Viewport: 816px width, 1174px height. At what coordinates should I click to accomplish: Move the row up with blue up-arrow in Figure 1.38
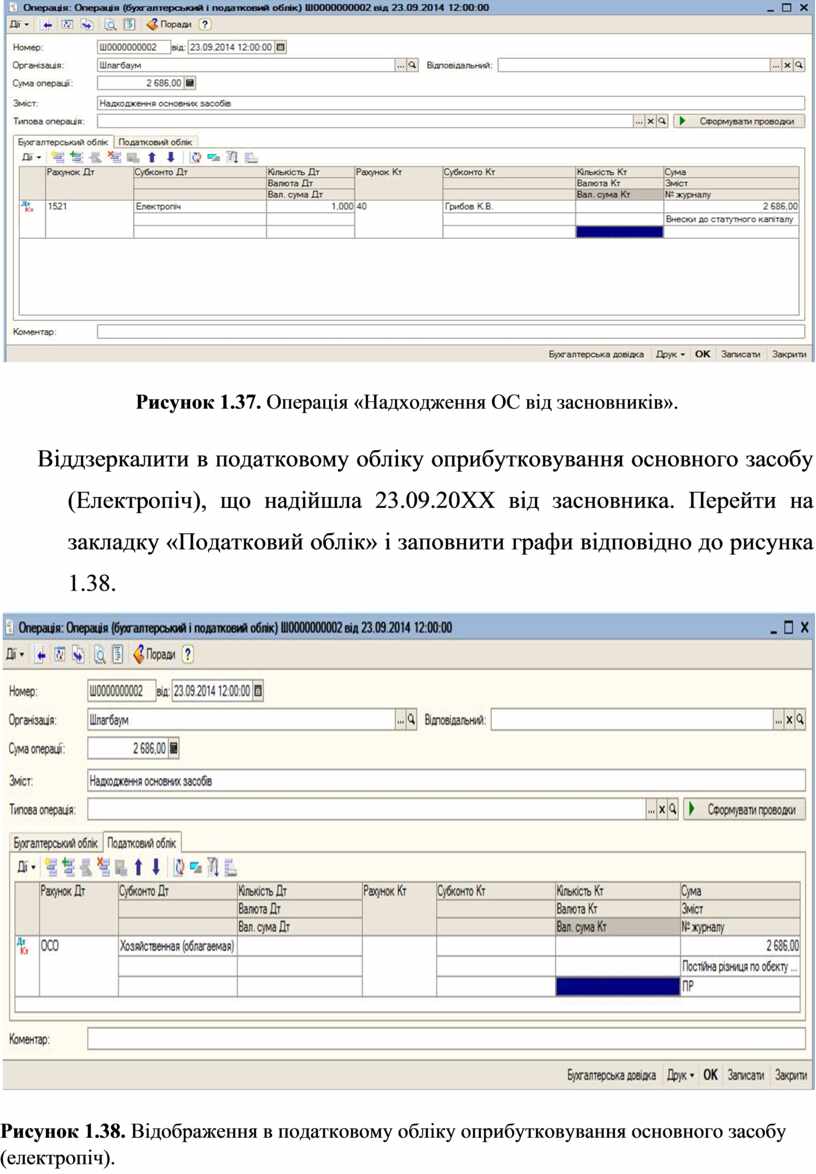pos(138,867)
